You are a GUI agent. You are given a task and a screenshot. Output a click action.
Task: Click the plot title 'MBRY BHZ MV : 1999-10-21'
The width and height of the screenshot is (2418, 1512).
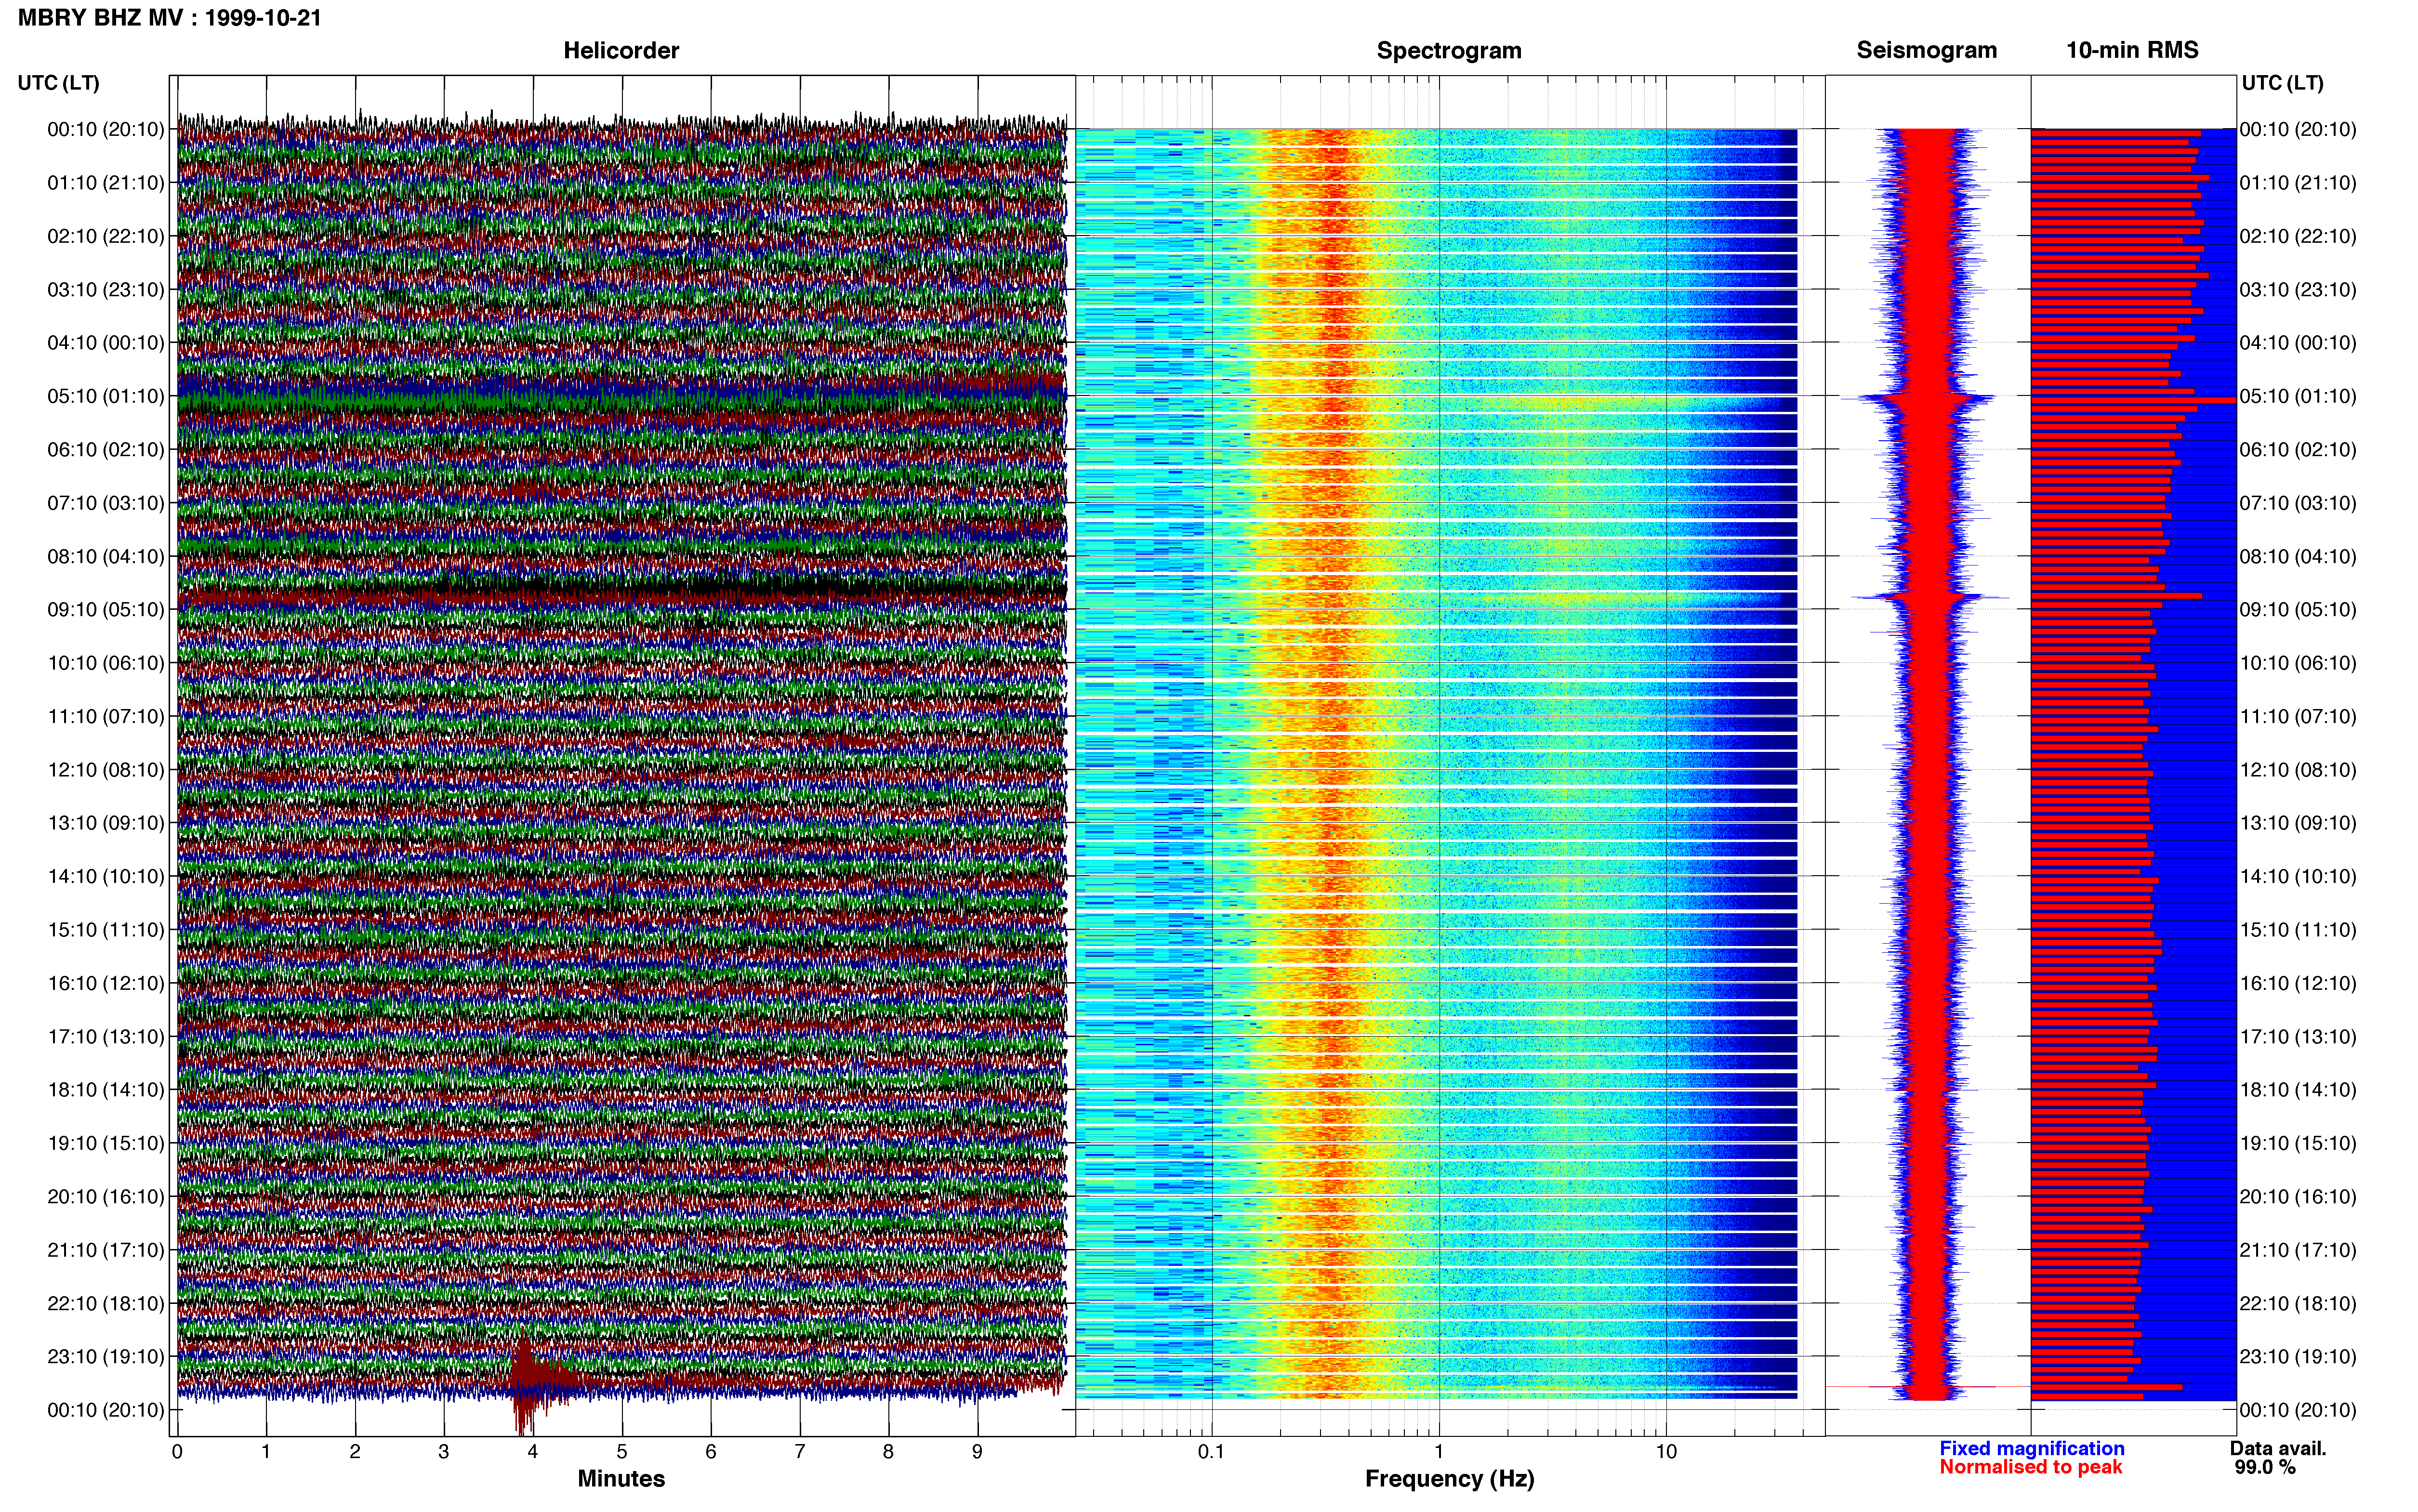pyautogui.click(x=170, y=18)
